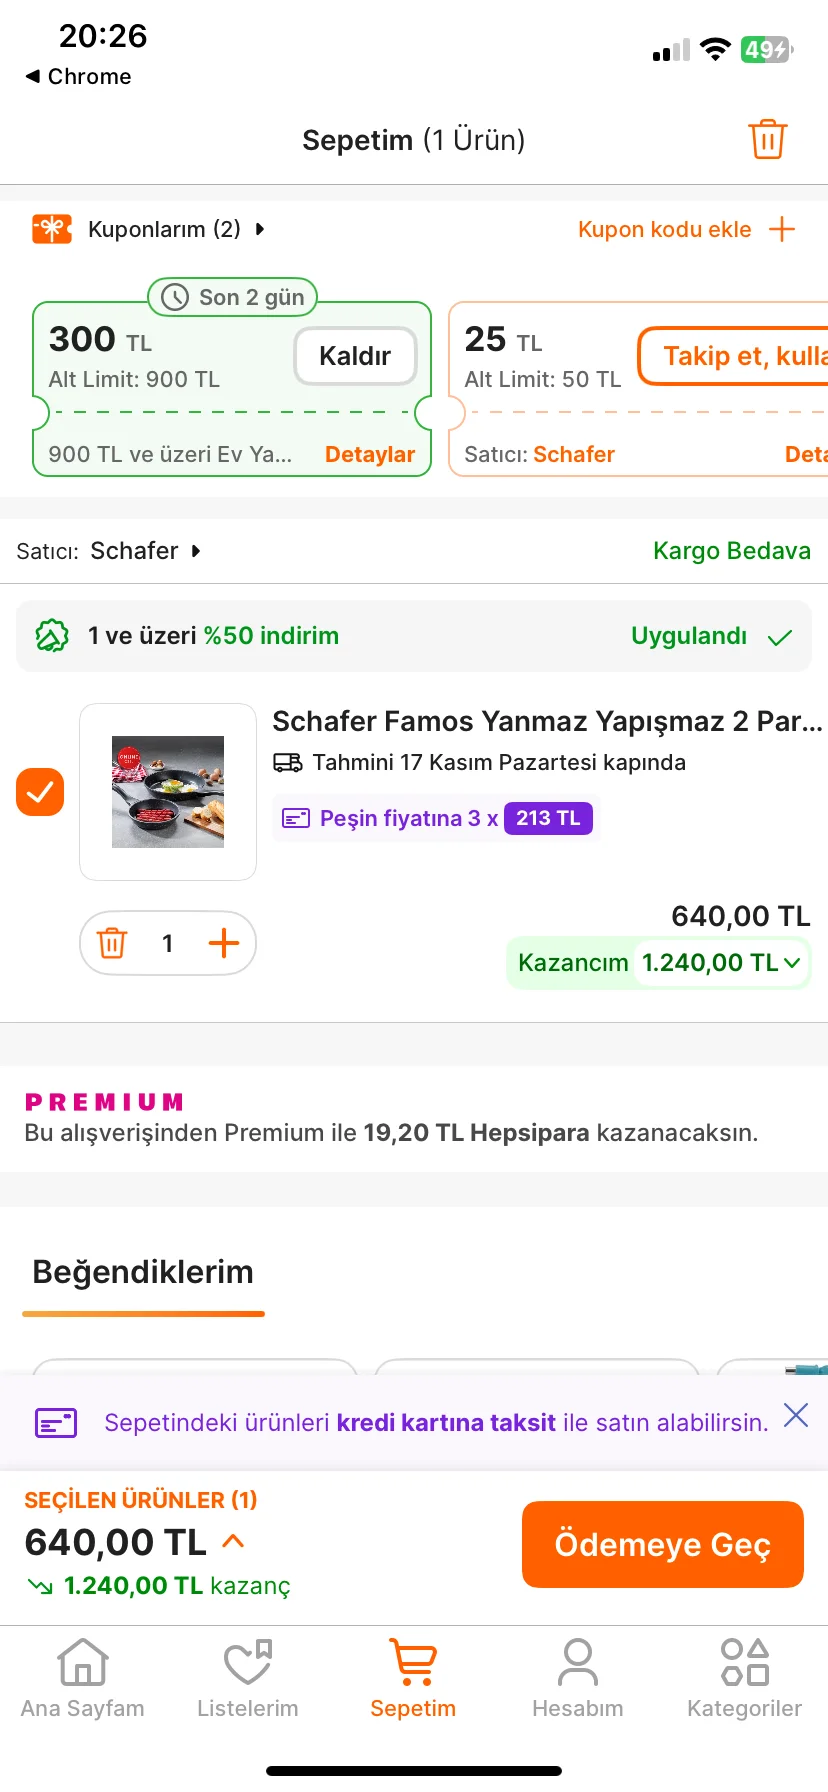Expand the total price details chevron beside 640,00 TL
The image size is (828, 1792).
point(233,1541)
